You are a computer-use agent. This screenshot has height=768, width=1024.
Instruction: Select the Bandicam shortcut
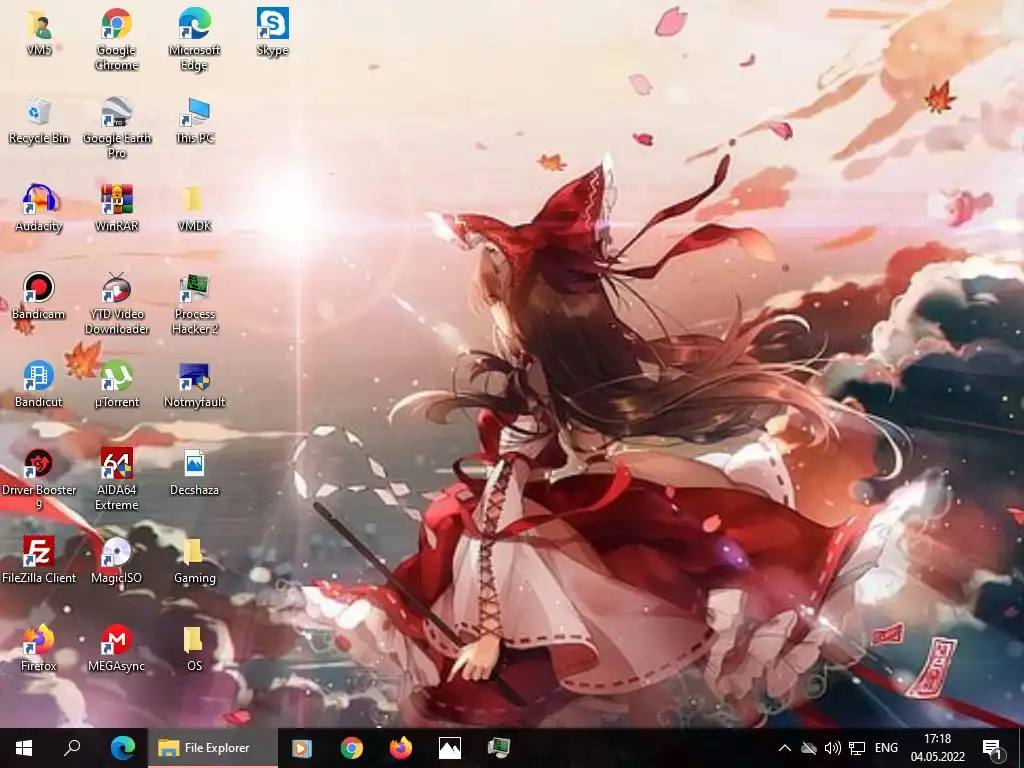(x=39, y=296)
